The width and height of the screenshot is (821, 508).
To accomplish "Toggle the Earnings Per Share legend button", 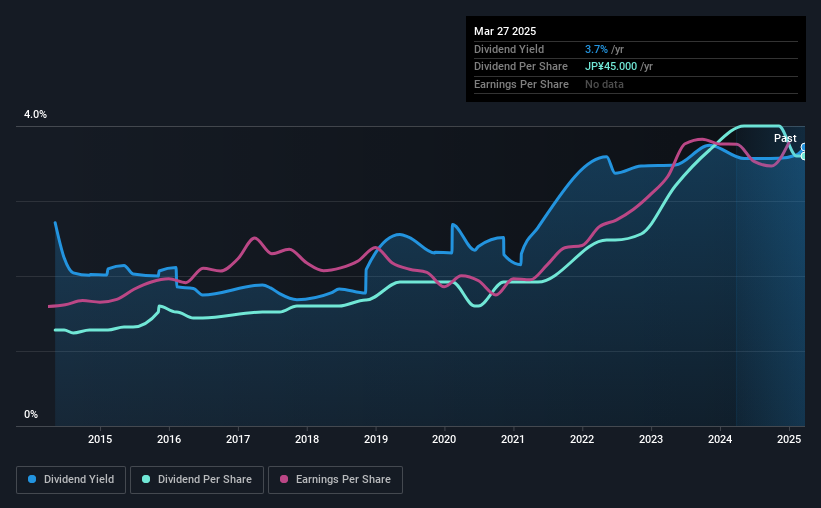I will pos(335,480).
